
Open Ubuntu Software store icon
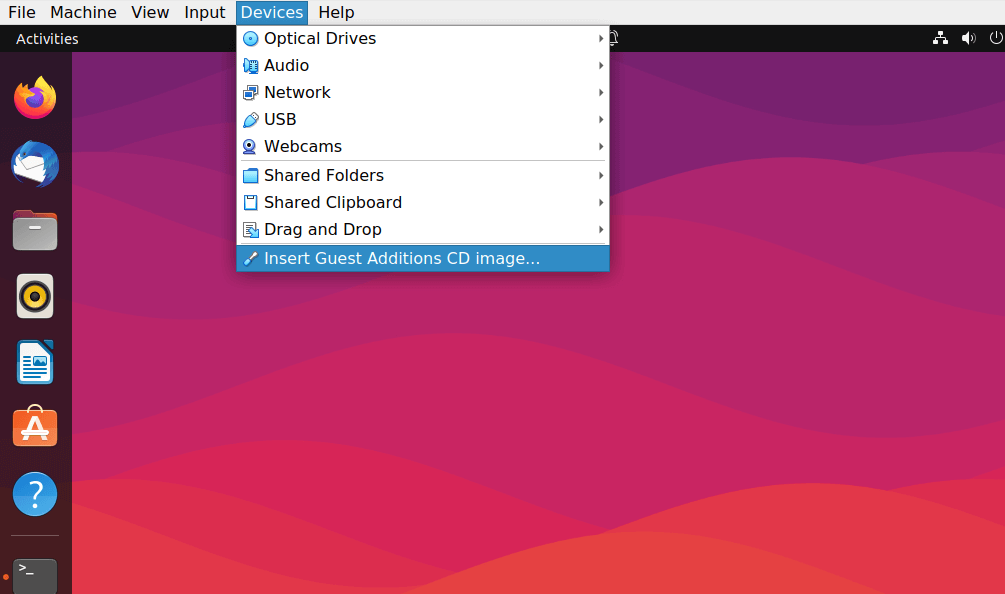pos(35,428)
